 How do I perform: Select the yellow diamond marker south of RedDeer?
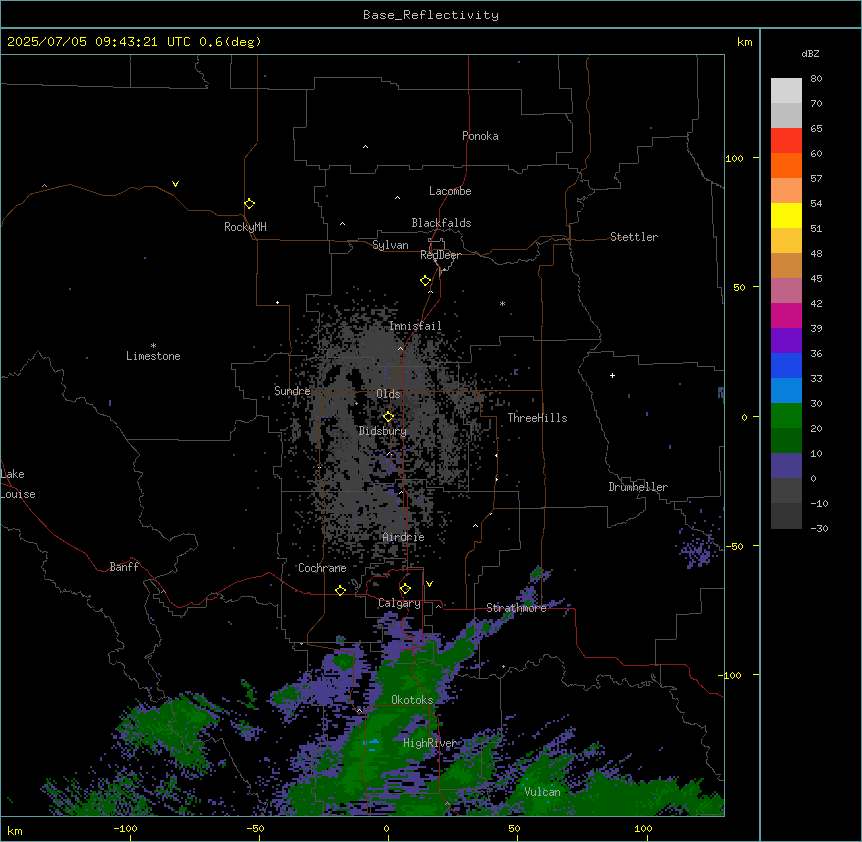click(x=425, y=281)
